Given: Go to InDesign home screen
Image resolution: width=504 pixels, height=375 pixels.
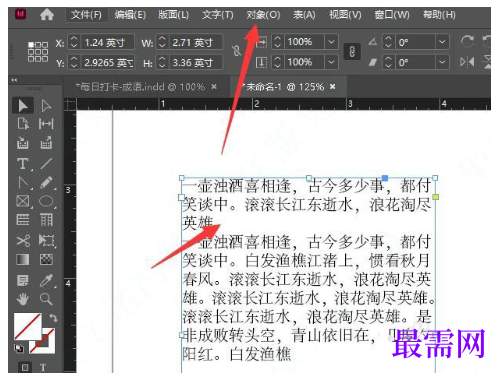Looking at the screenshot, I should (x=47, y=14).
